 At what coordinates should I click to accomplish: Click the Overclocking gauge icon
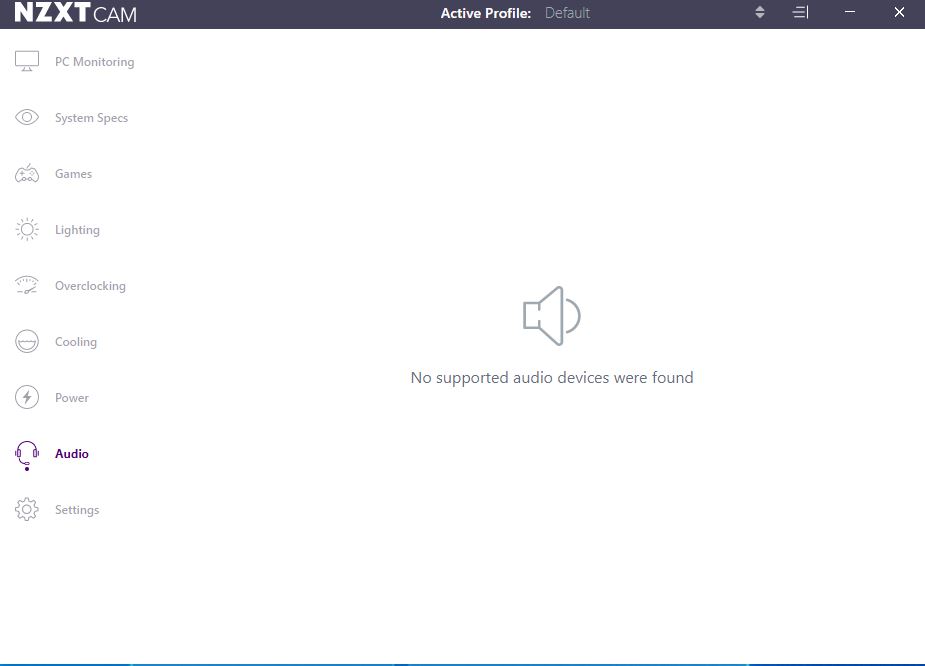click(x=27, y=285)
